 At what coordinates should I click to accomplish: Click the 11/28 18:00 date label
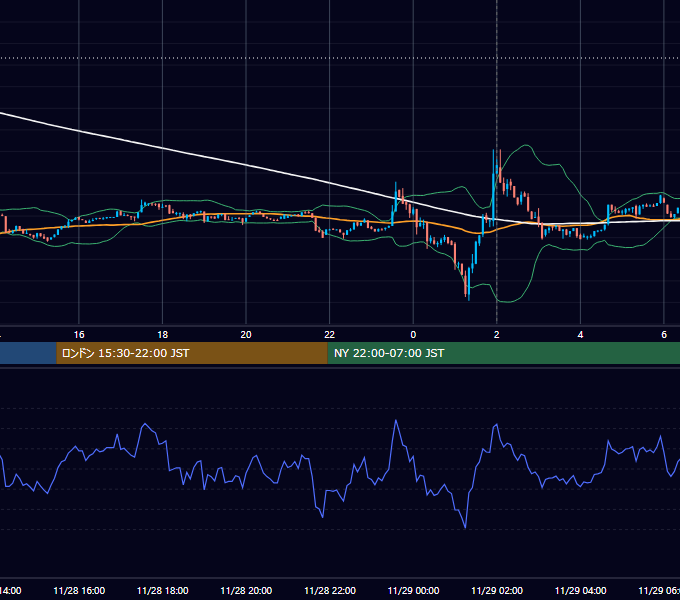tap(163, 591)
